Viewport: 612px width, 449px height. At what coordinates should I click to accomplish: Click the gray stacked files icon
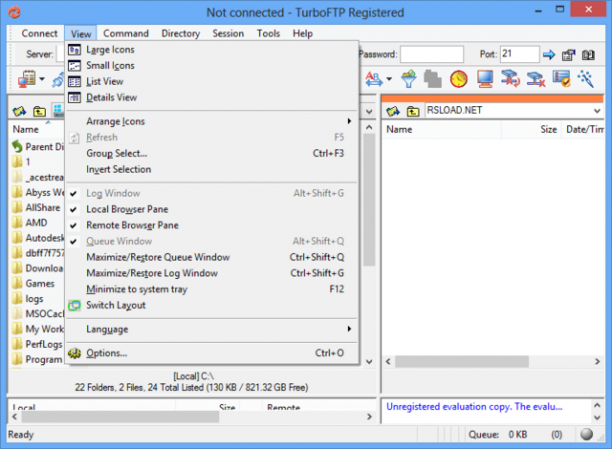click(x=432, y=79)
